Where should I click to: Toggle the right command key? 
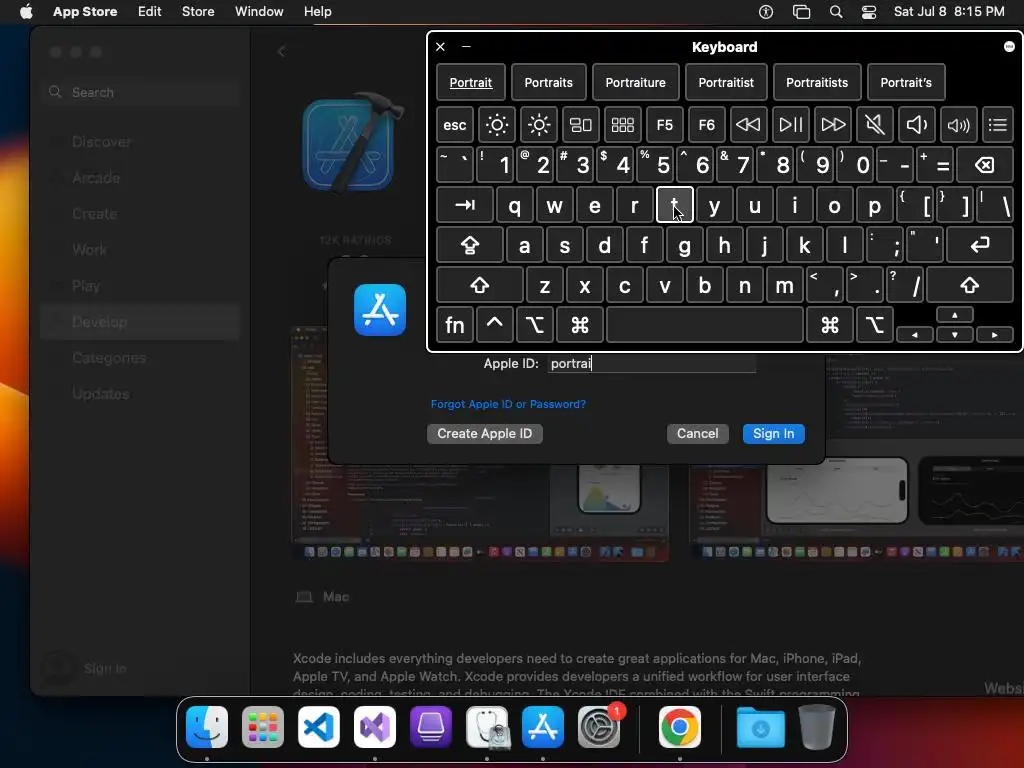click(x=829, y=325)
